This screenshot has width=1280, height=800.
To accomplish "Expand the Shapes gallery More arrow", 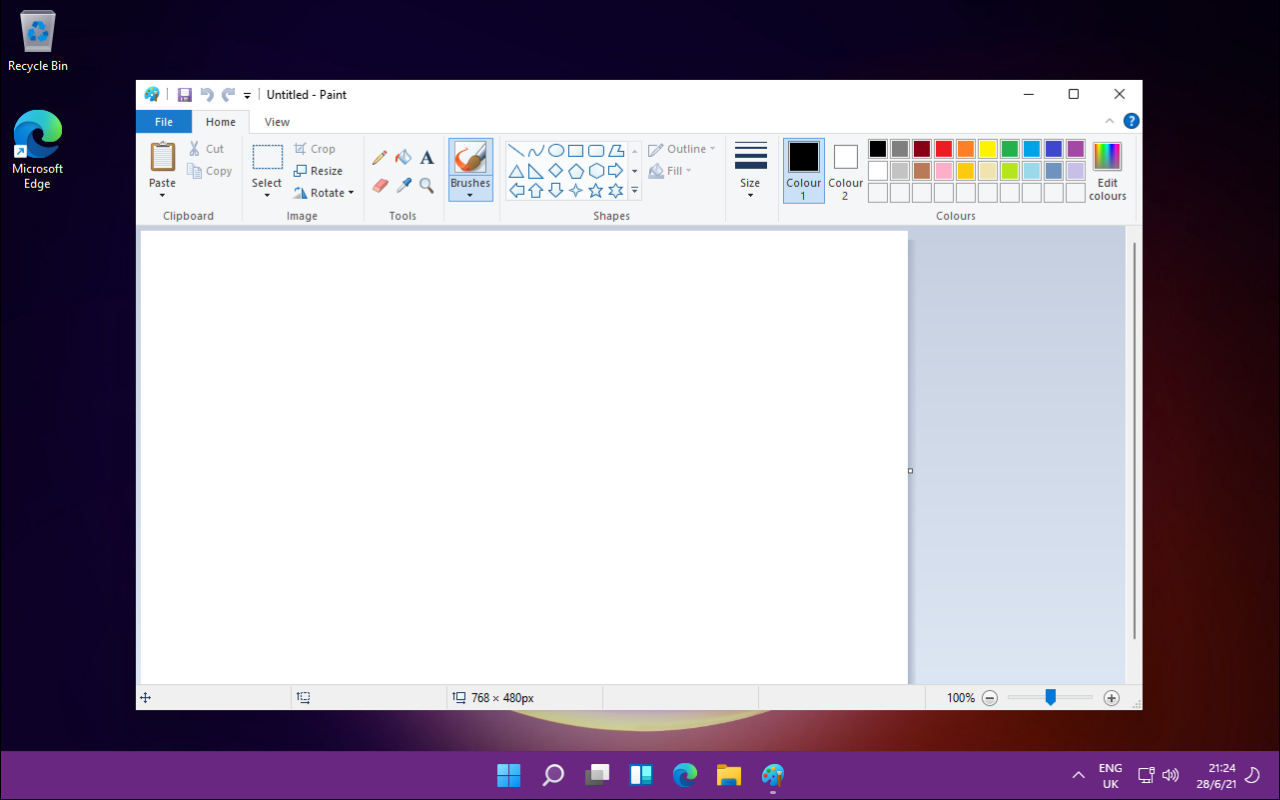I will pyautogui.click(x=634, y=190).
